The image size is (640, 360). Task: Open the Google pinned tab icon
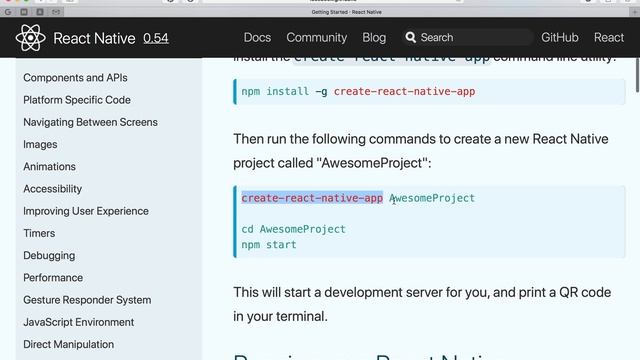[8, 12]
